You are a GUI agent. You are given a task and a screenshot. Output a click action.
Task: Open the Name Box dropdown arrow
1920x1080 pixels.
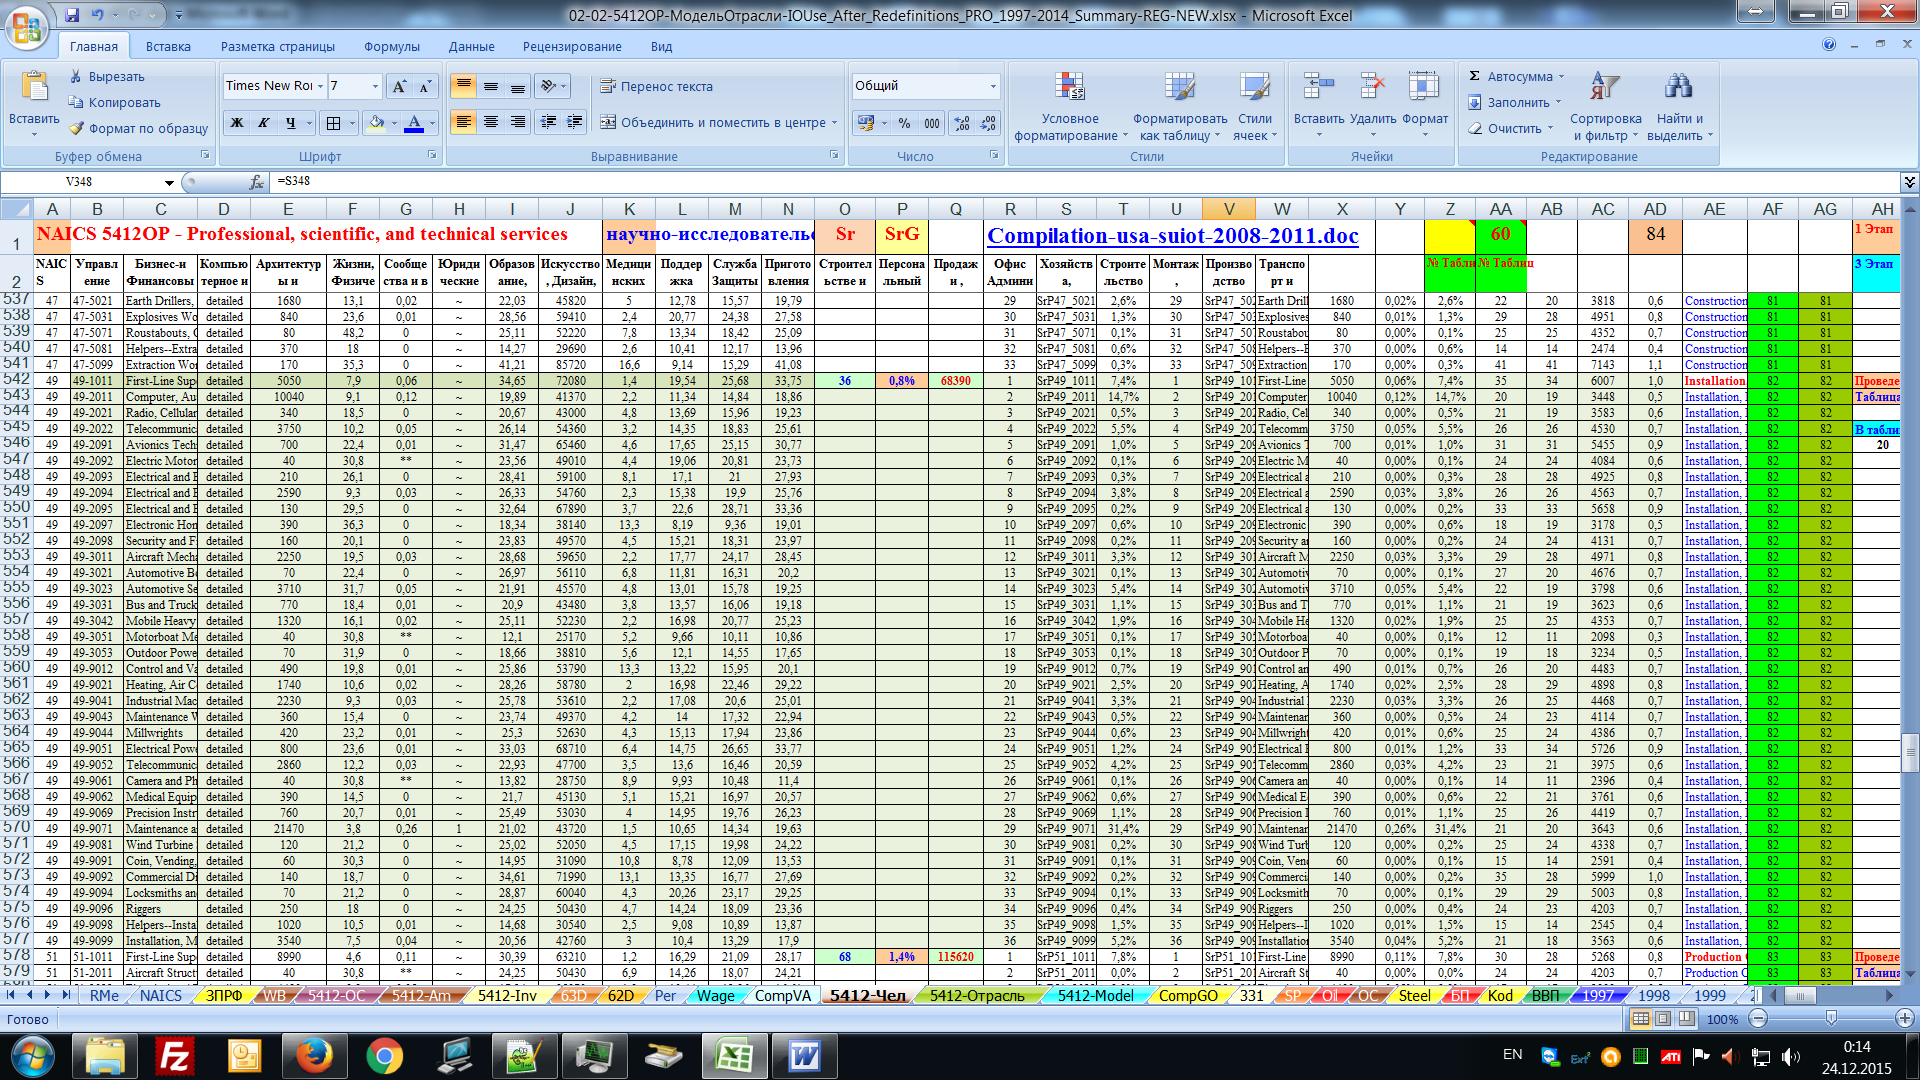point(169,182)
